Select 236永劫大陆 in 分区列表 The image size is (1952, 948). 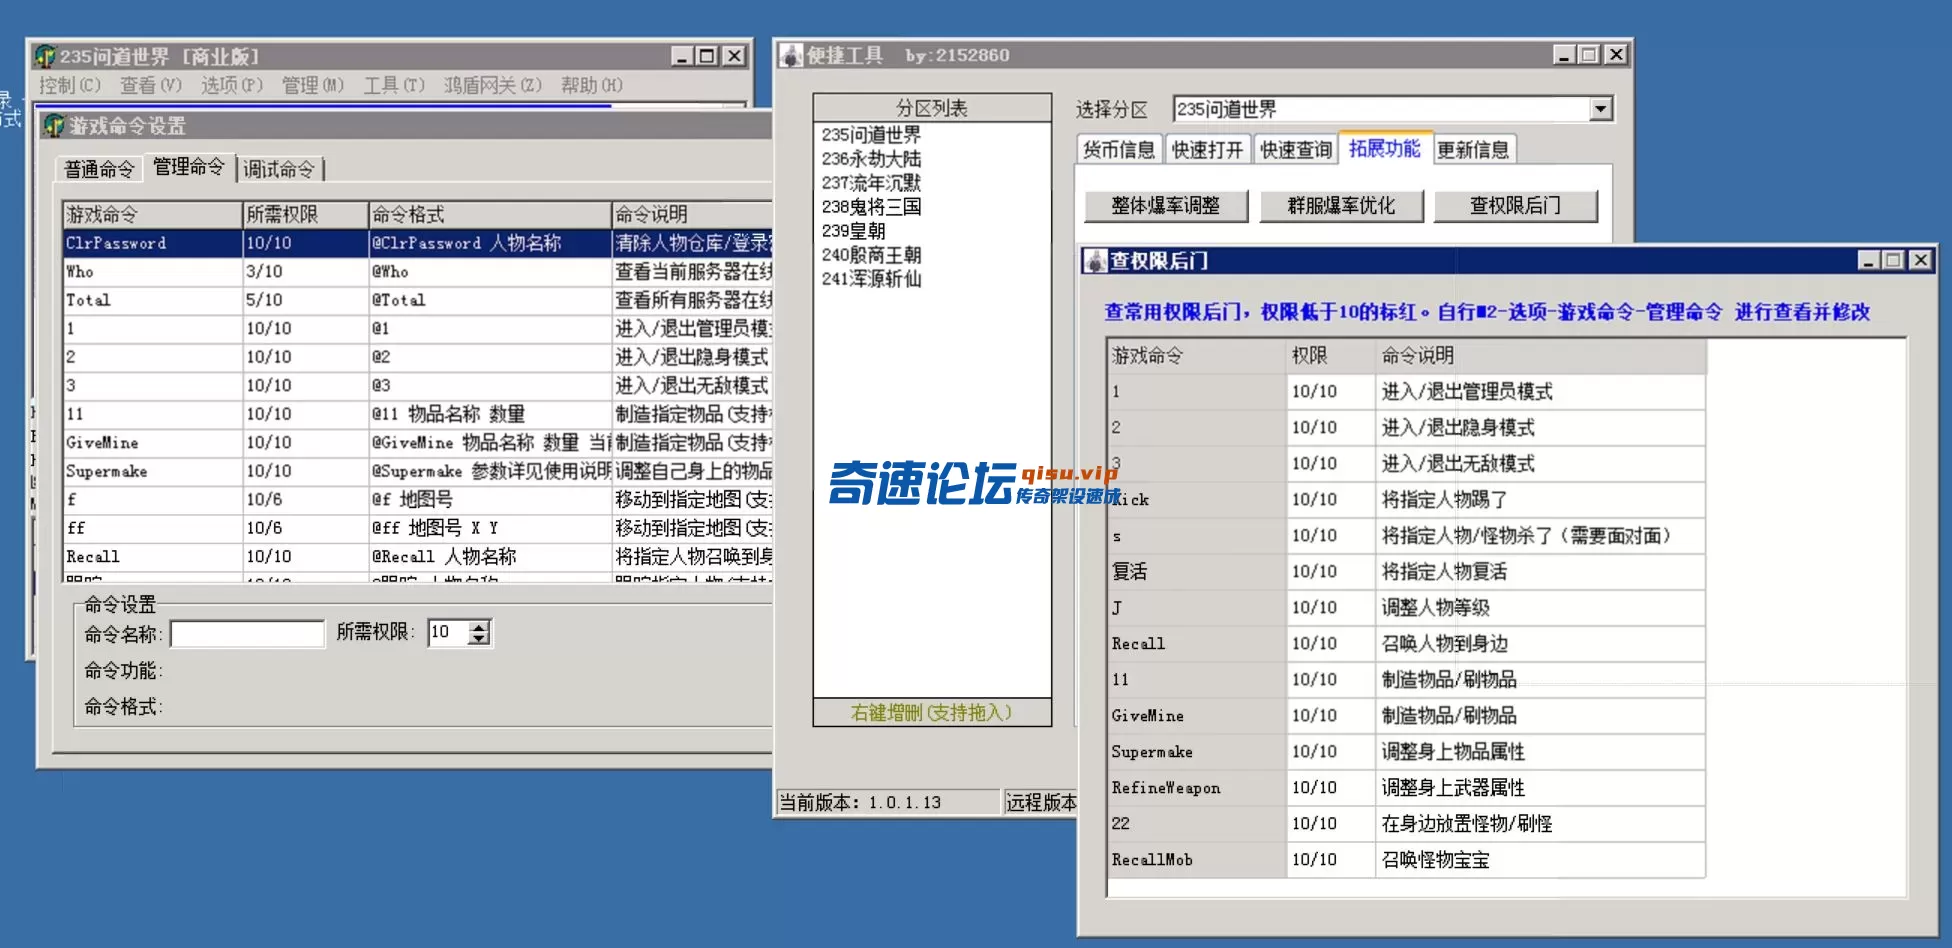[x=871, y=159]
